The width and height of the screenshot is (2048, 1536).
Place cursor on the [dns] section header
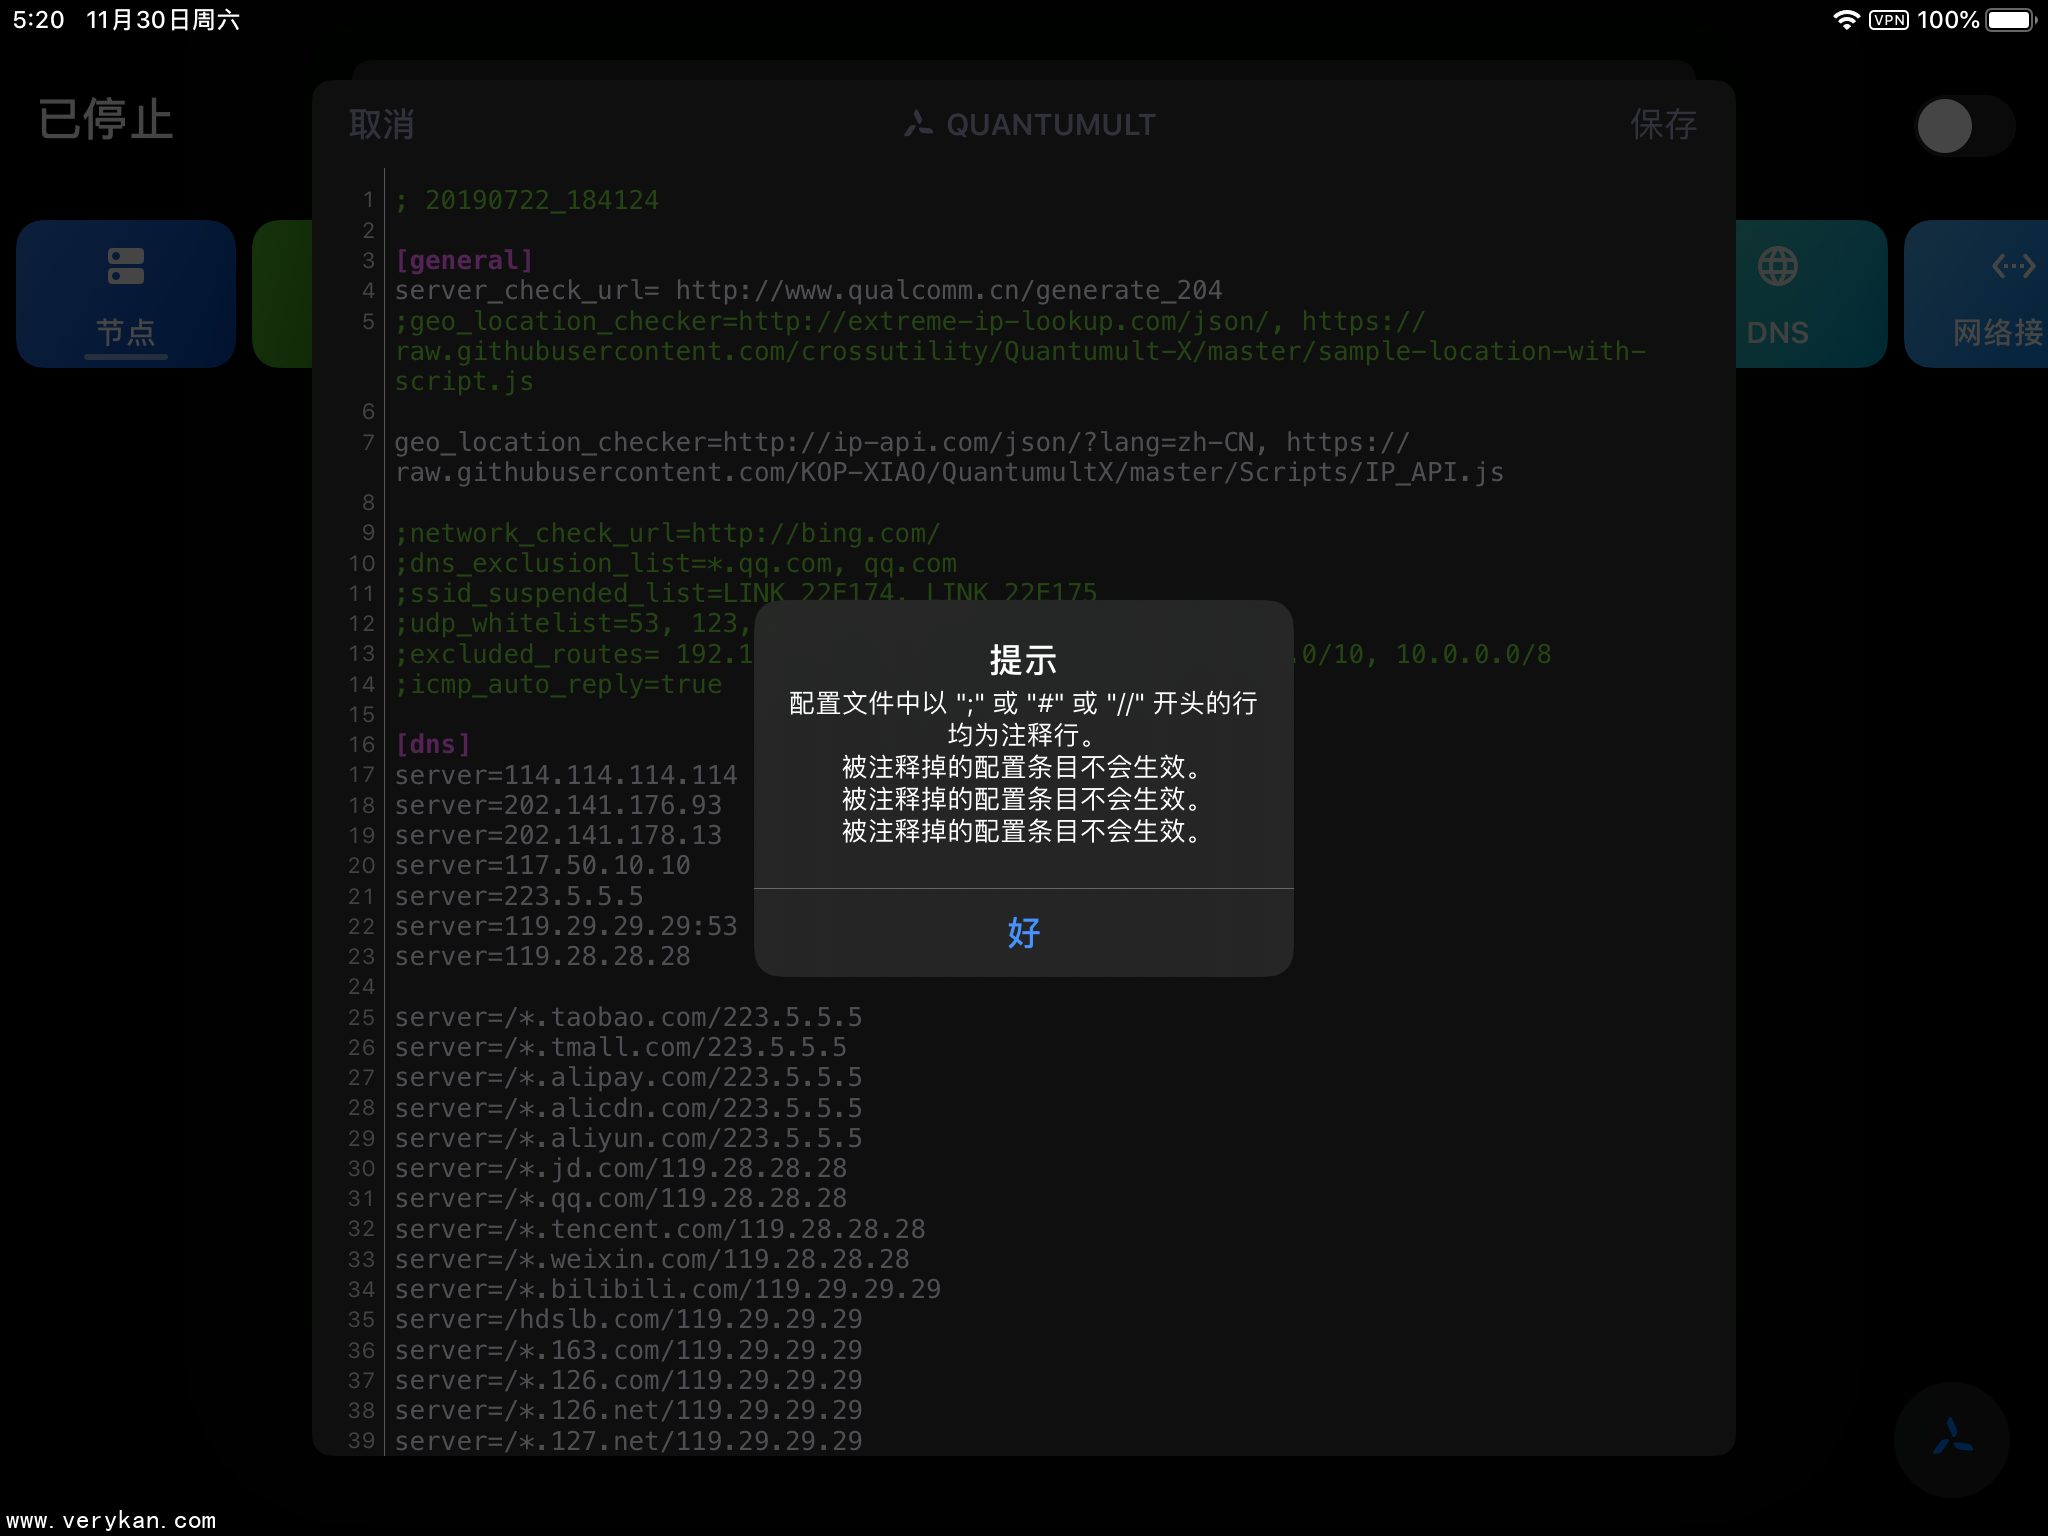[x=432, y=744]
